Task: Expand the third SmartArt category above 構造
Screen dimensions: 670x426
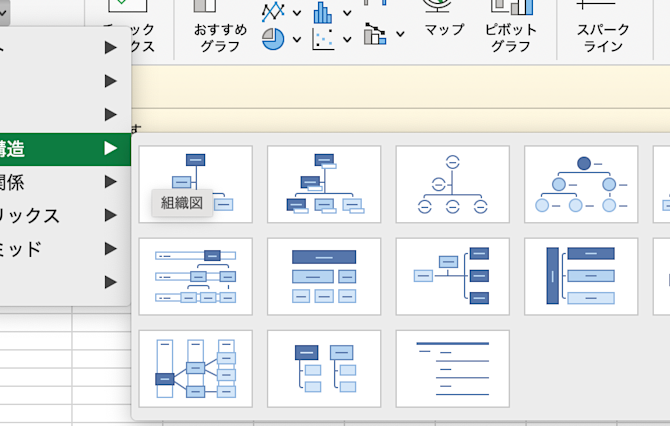Action: (x=111, y=115)
